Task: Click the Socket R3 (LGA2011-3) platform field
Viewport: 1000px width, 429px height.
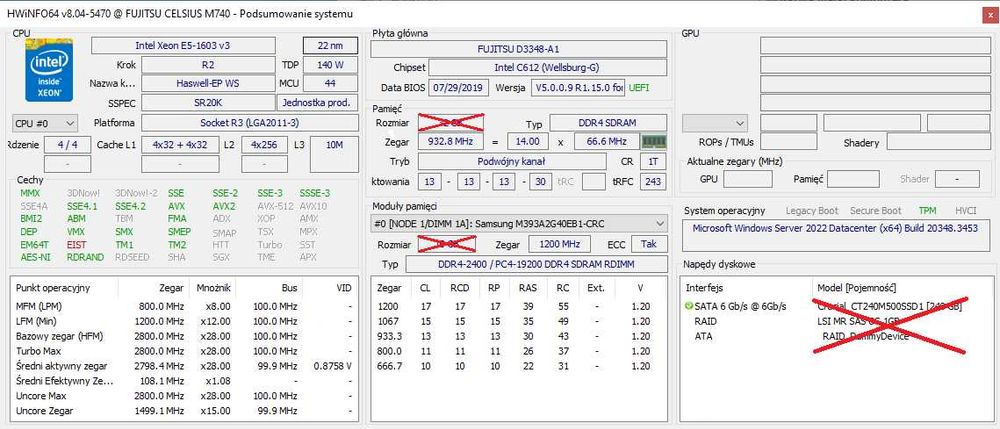Action: click(249, 123)
